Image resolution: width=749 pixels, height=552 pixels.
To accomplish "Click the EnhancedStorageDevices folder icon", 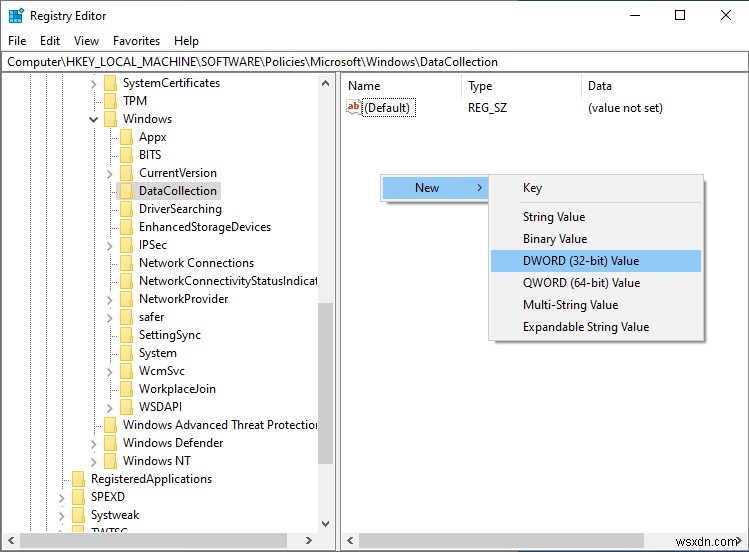I will coord(127,227).
